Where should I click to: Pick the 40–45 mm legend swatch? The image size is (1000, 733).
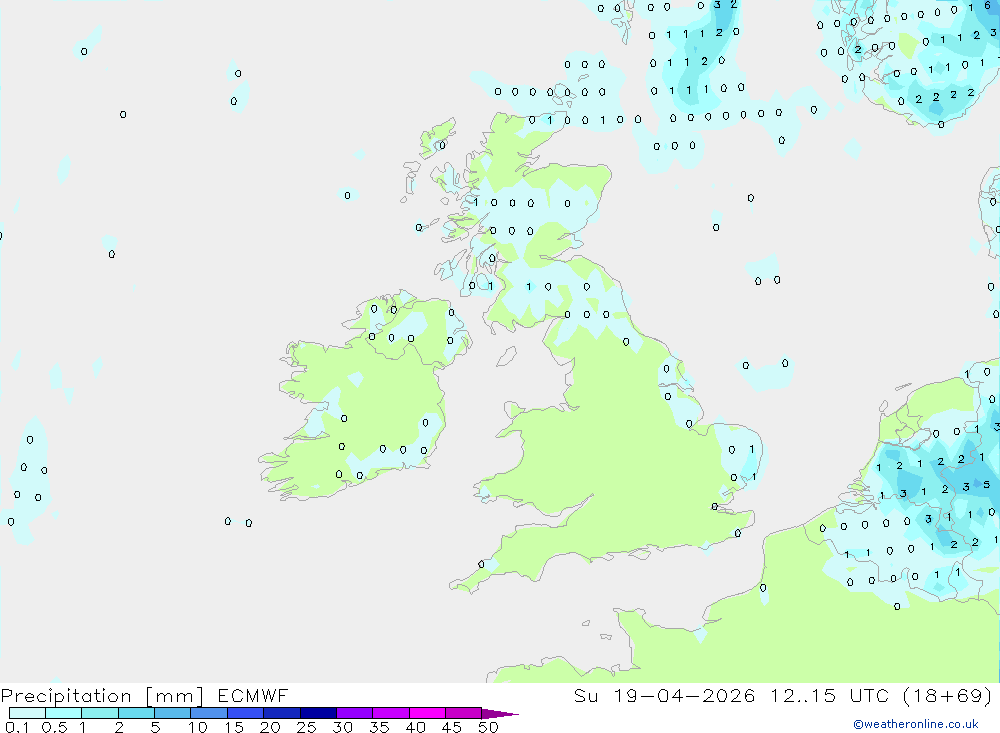(427, 713)
